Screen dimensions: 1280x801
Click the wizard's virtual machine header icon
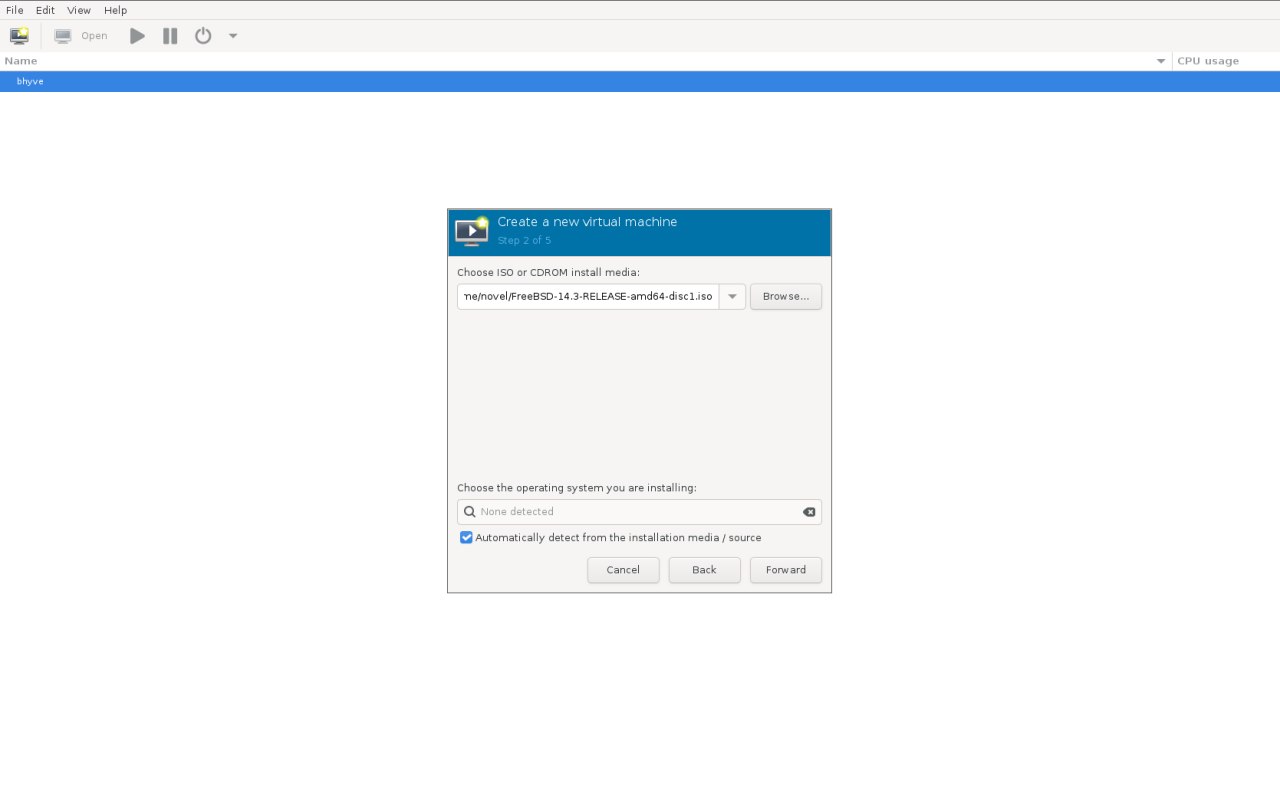click(472, 231)
